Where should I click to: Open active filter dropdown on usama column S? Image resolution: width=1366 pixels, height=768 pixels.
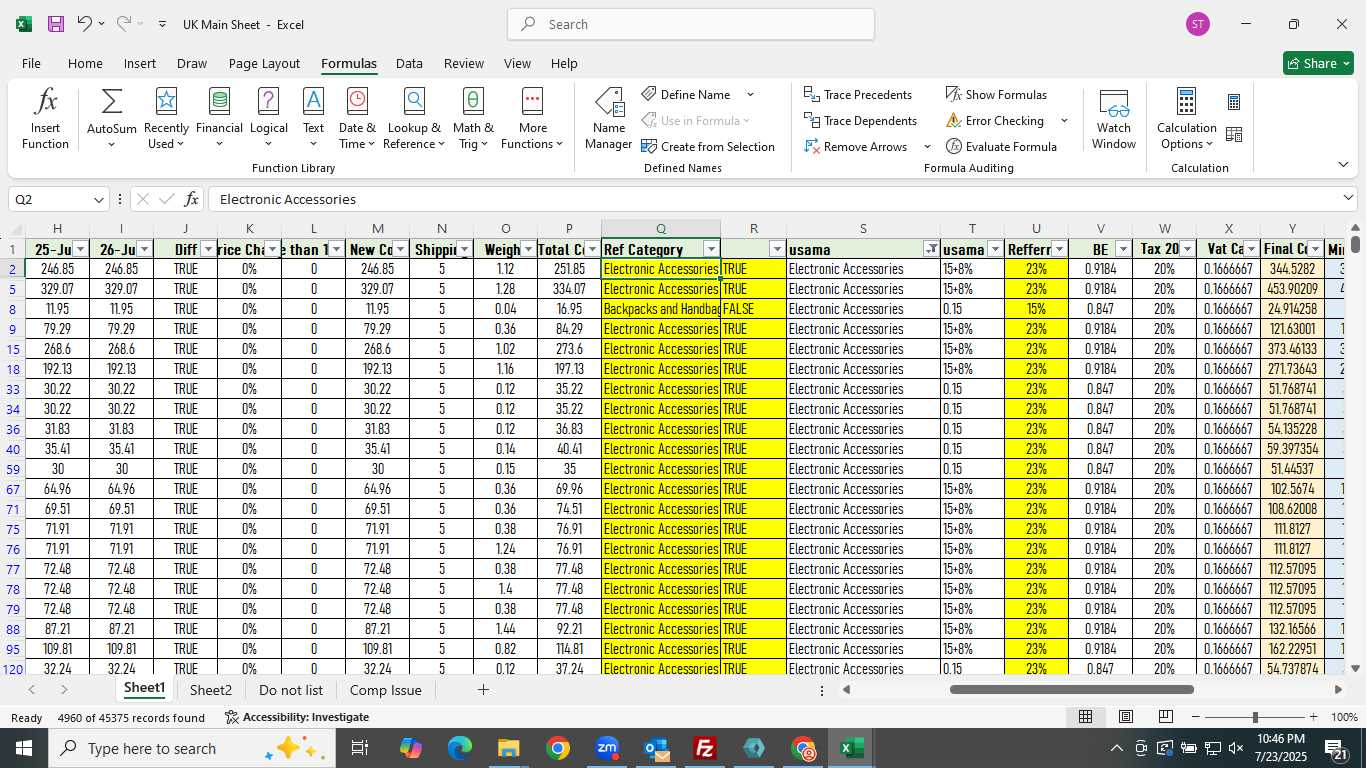pyautogui.click(x=931, y=249)
